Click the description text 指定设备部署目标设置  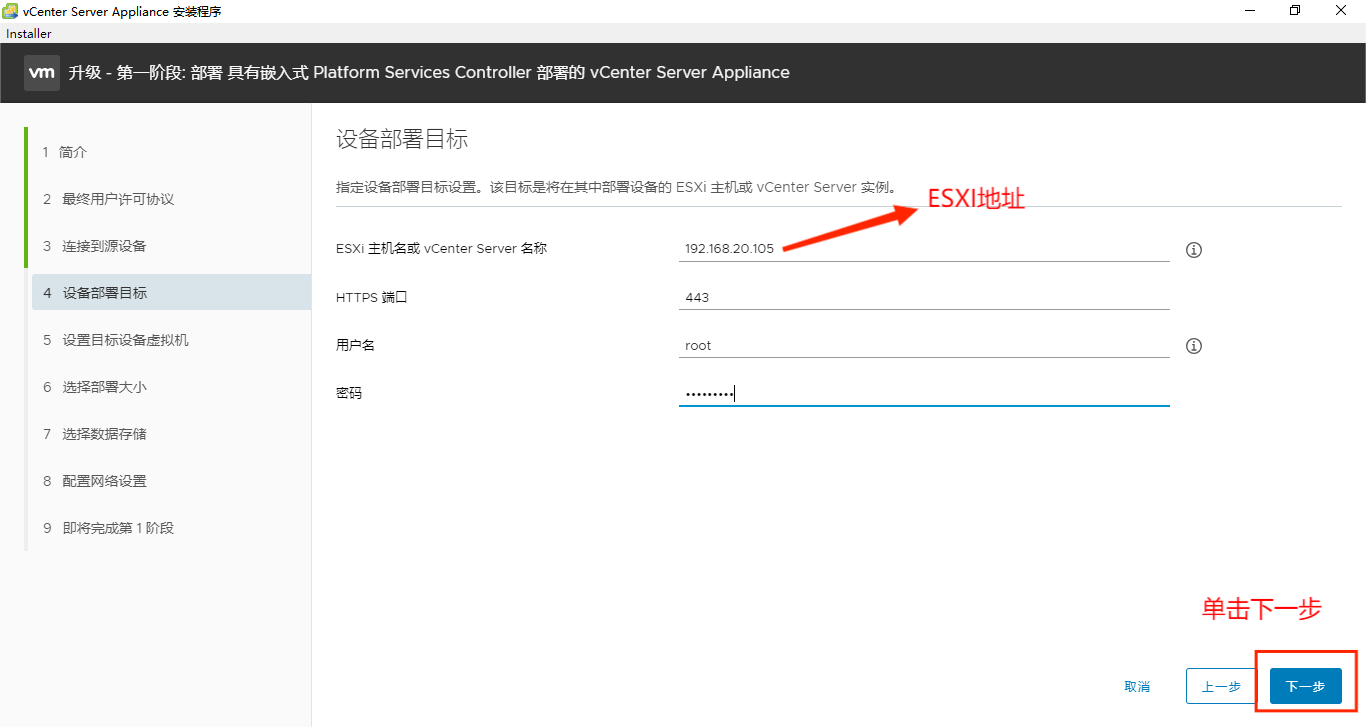(x=615, y=187)
